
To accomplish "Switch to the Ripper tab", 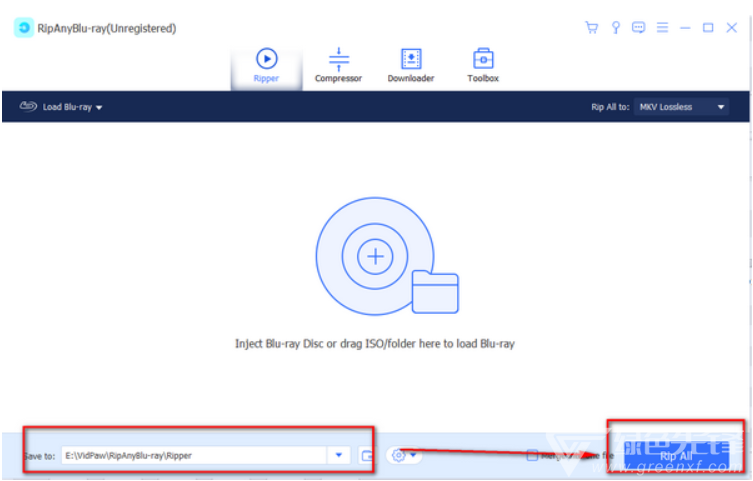I will click(267, 66).
